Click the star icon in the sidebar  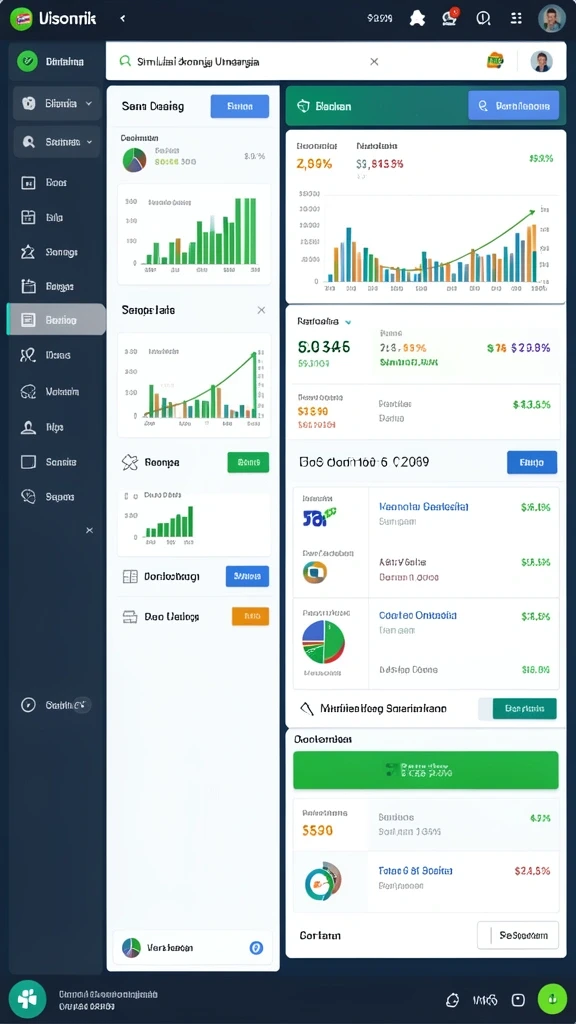pos(28,251)
